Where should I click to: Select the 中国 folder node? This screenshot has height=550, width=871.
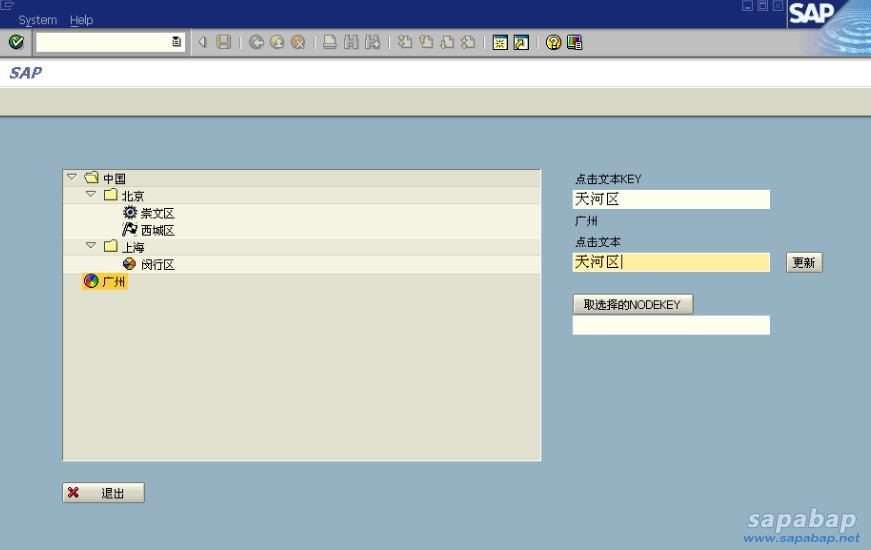(x=114, y=178)
